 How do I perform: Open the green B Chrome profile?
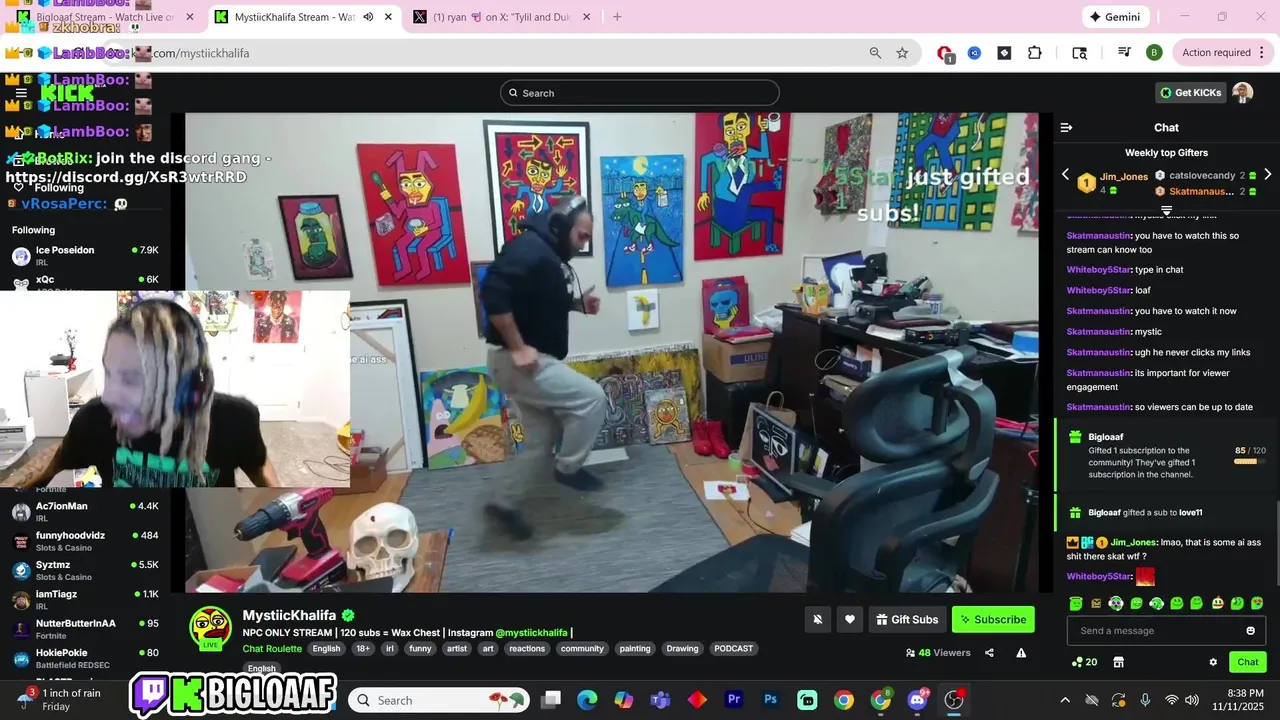click(1154, 53)
